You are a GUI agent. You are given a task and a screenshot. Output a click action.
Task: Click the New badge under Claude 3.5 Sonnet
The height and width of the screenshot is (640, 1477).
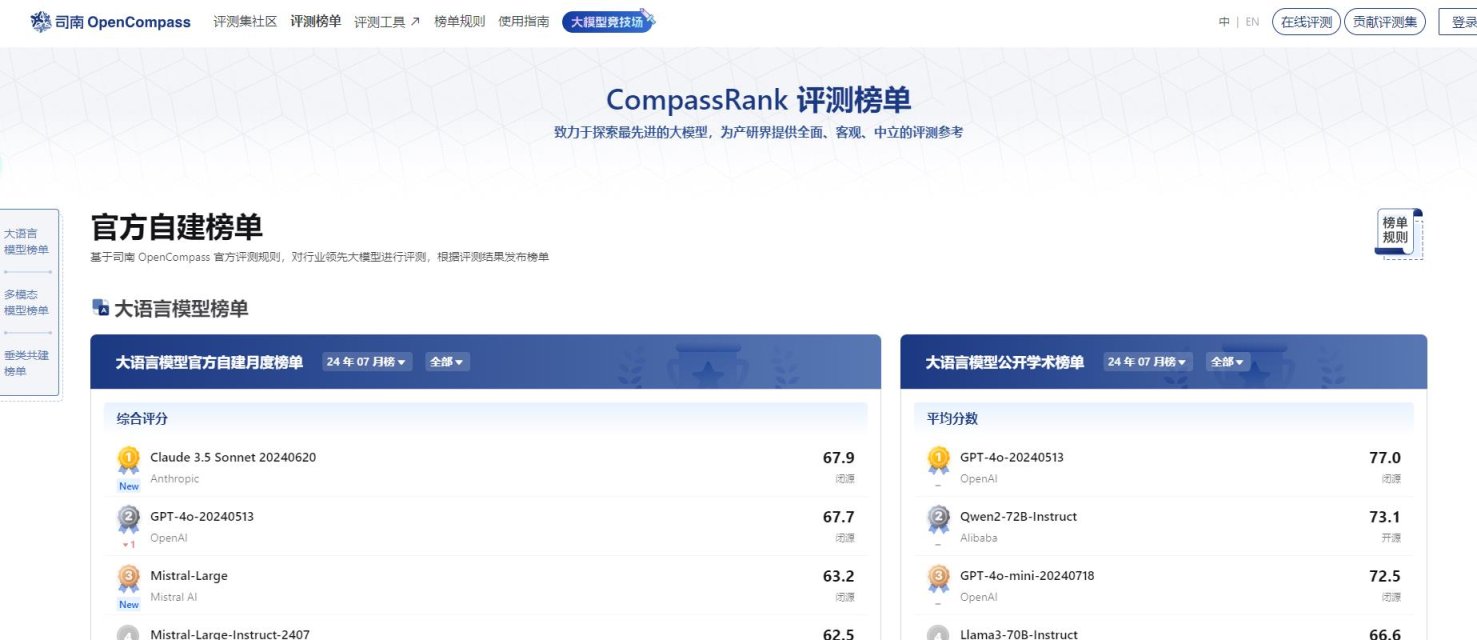(x=128, y=486)
